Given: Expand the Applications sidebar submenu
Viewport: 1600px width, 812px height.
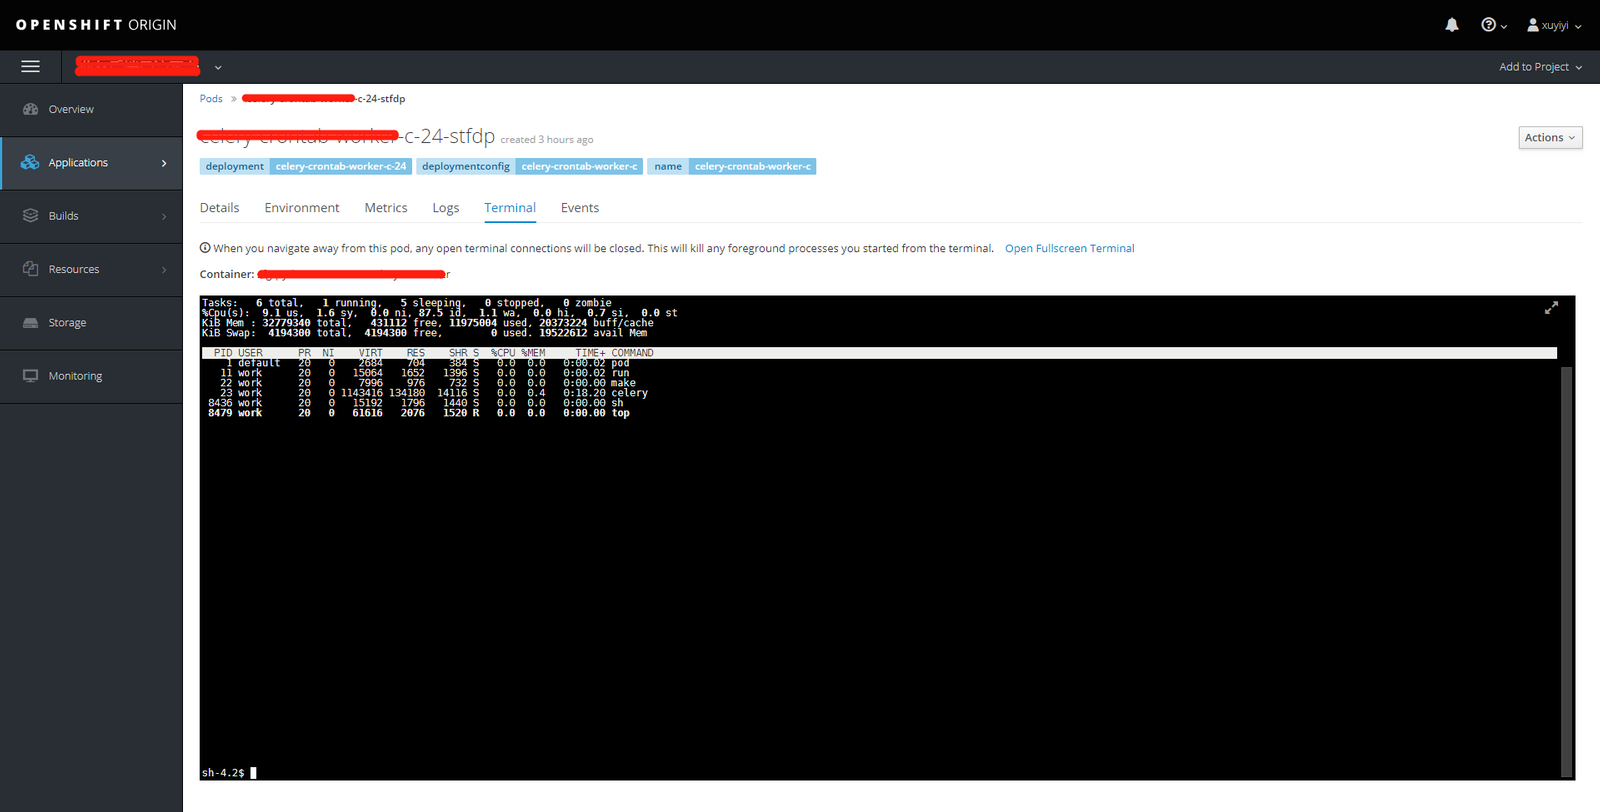Looking at the screenshot, I should click(x=164, y=163).
